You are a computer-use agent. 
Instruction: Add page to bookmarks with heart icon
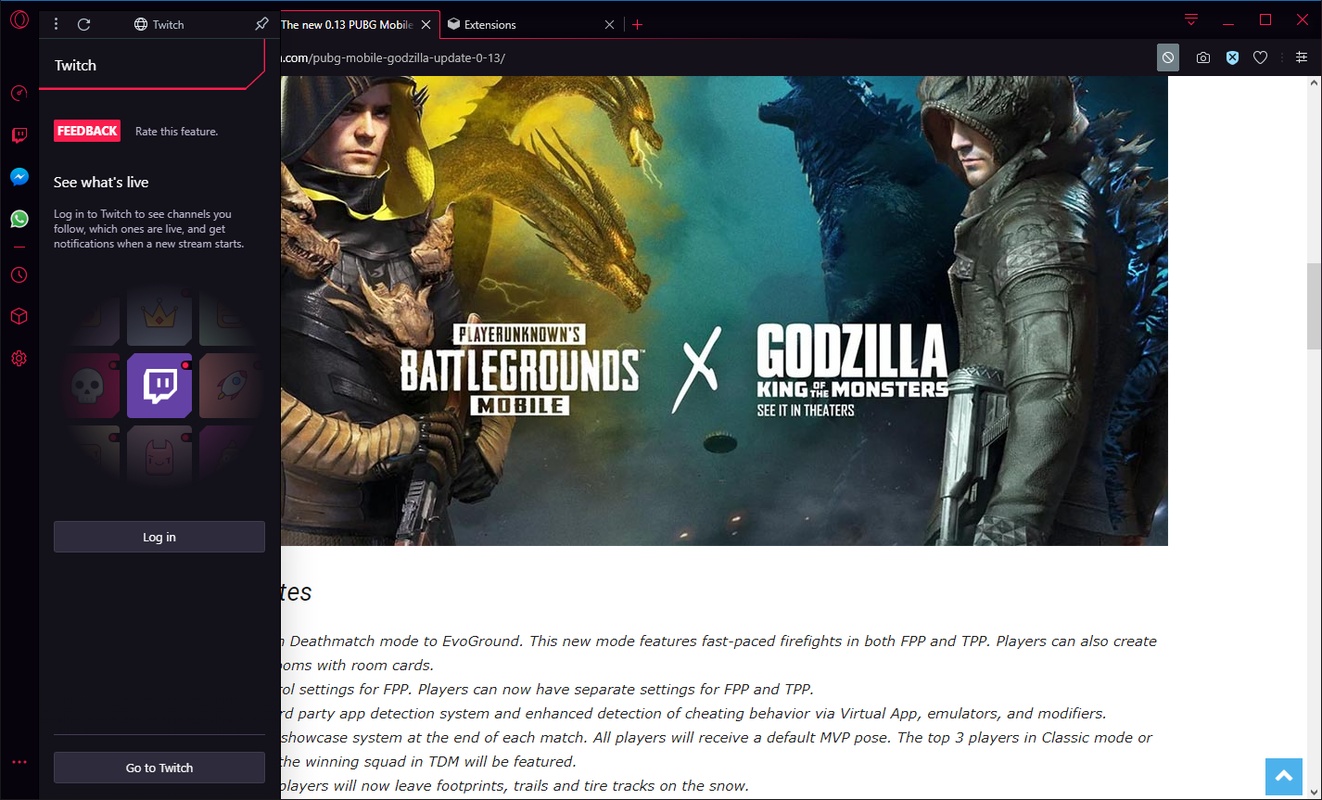(x=1260, y=58)
